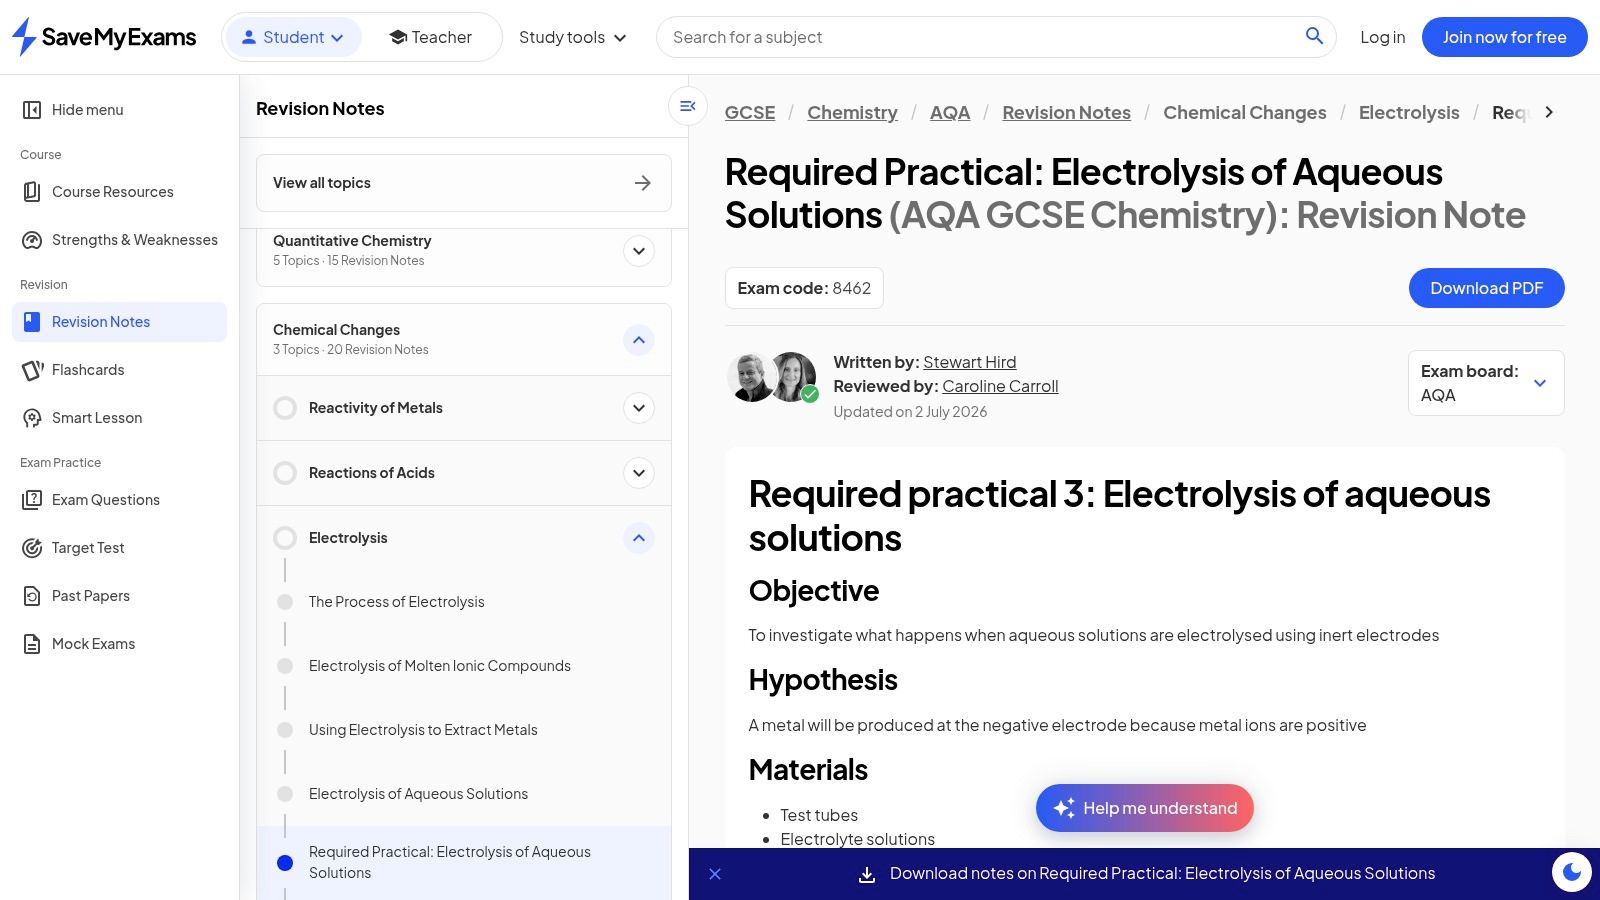Click the AQA breadcrumb link
Viewport: 1600px width, 900px height.
tap(950, 113)
